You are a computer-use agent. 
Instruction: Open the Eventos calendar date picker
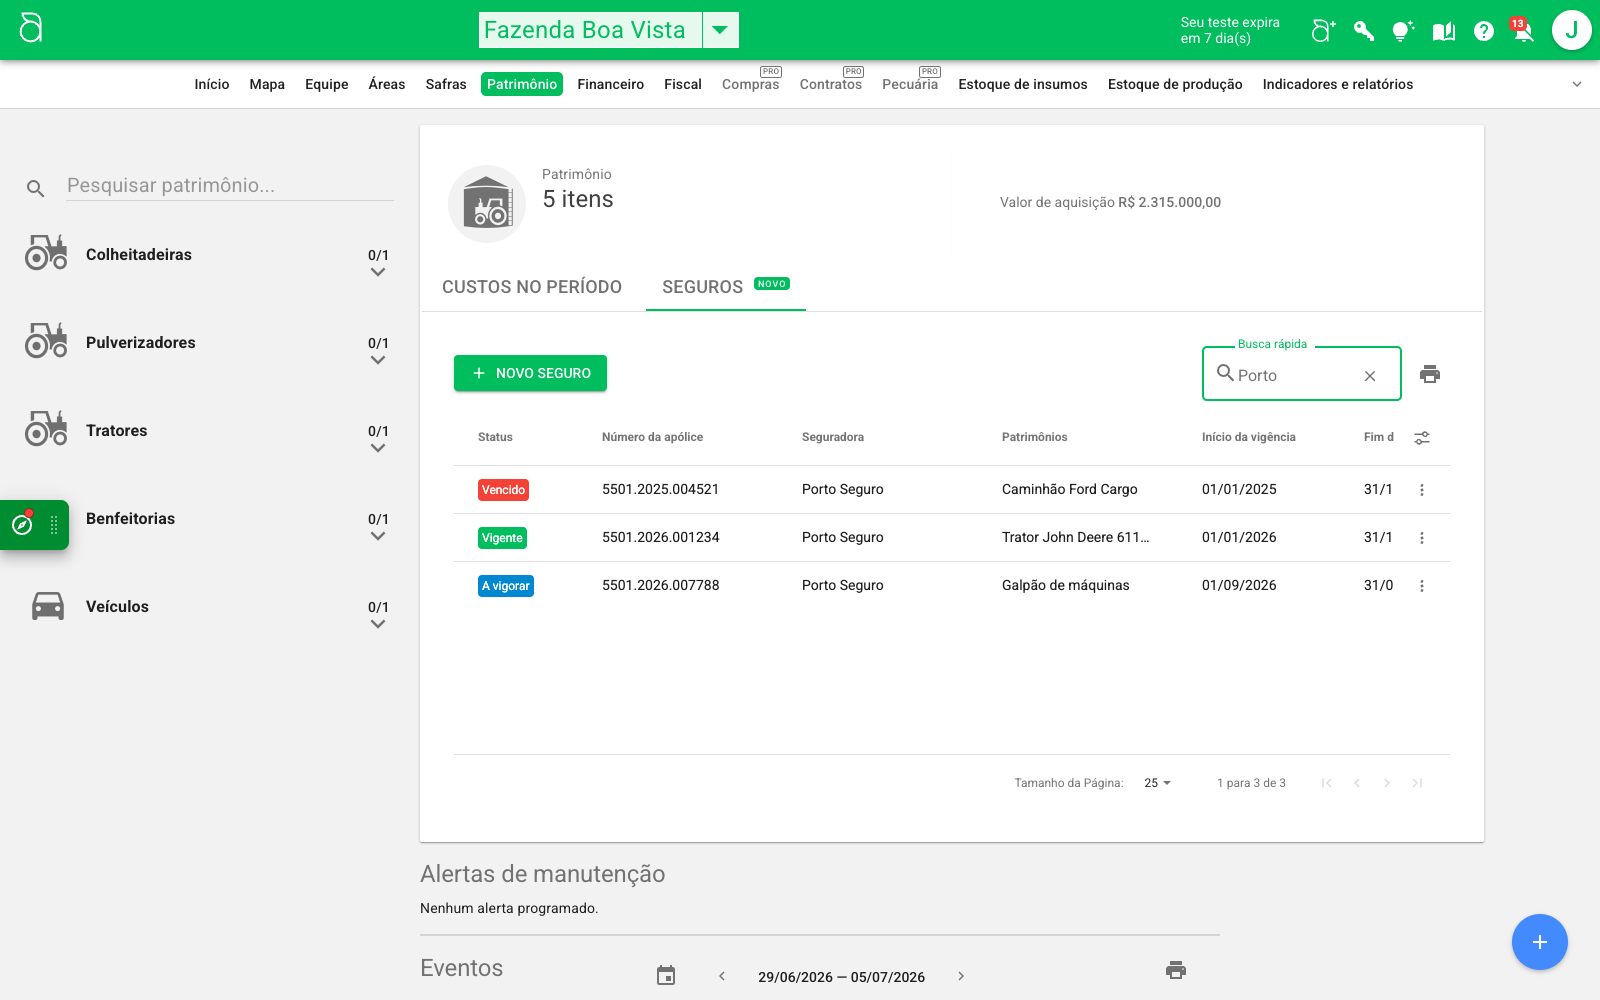coord(666,975)
